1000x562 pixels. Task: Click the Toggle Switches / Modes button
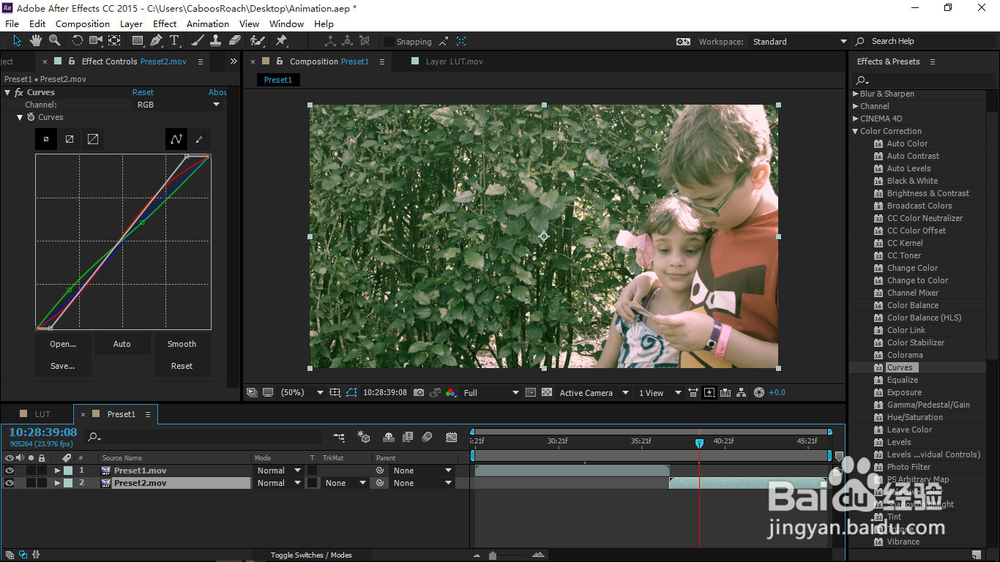311,555
